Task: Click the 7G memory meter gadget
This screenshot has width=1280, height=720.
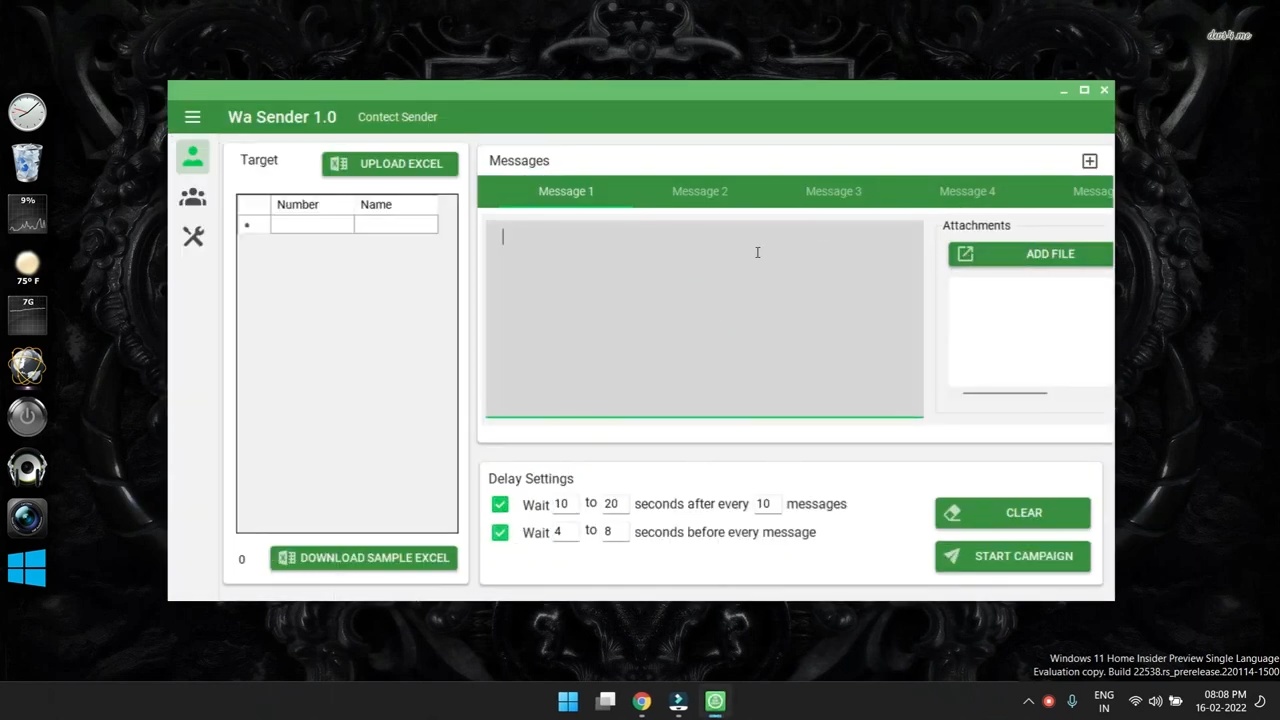Action: pos(27,315)
